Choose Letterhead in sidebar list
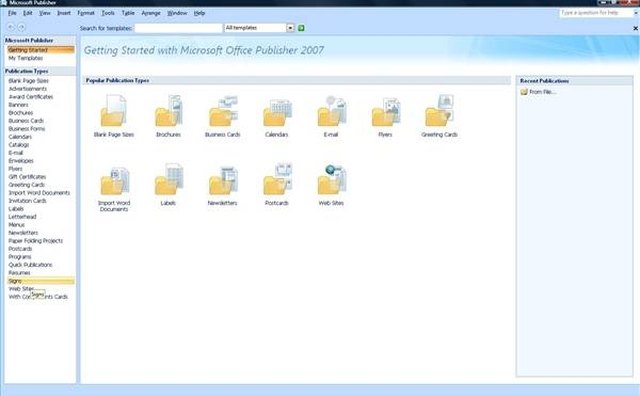This screenshot has height=396, width=640. pos(22,217)
